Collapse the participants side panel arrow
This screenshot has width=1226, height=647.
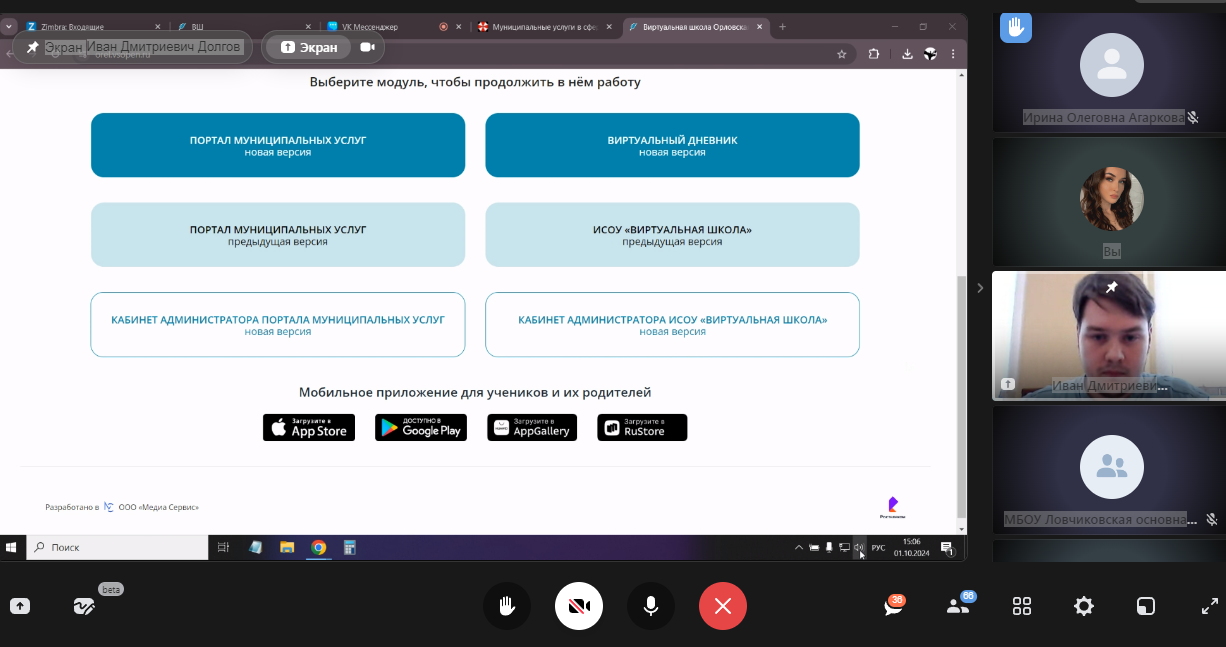980,288
